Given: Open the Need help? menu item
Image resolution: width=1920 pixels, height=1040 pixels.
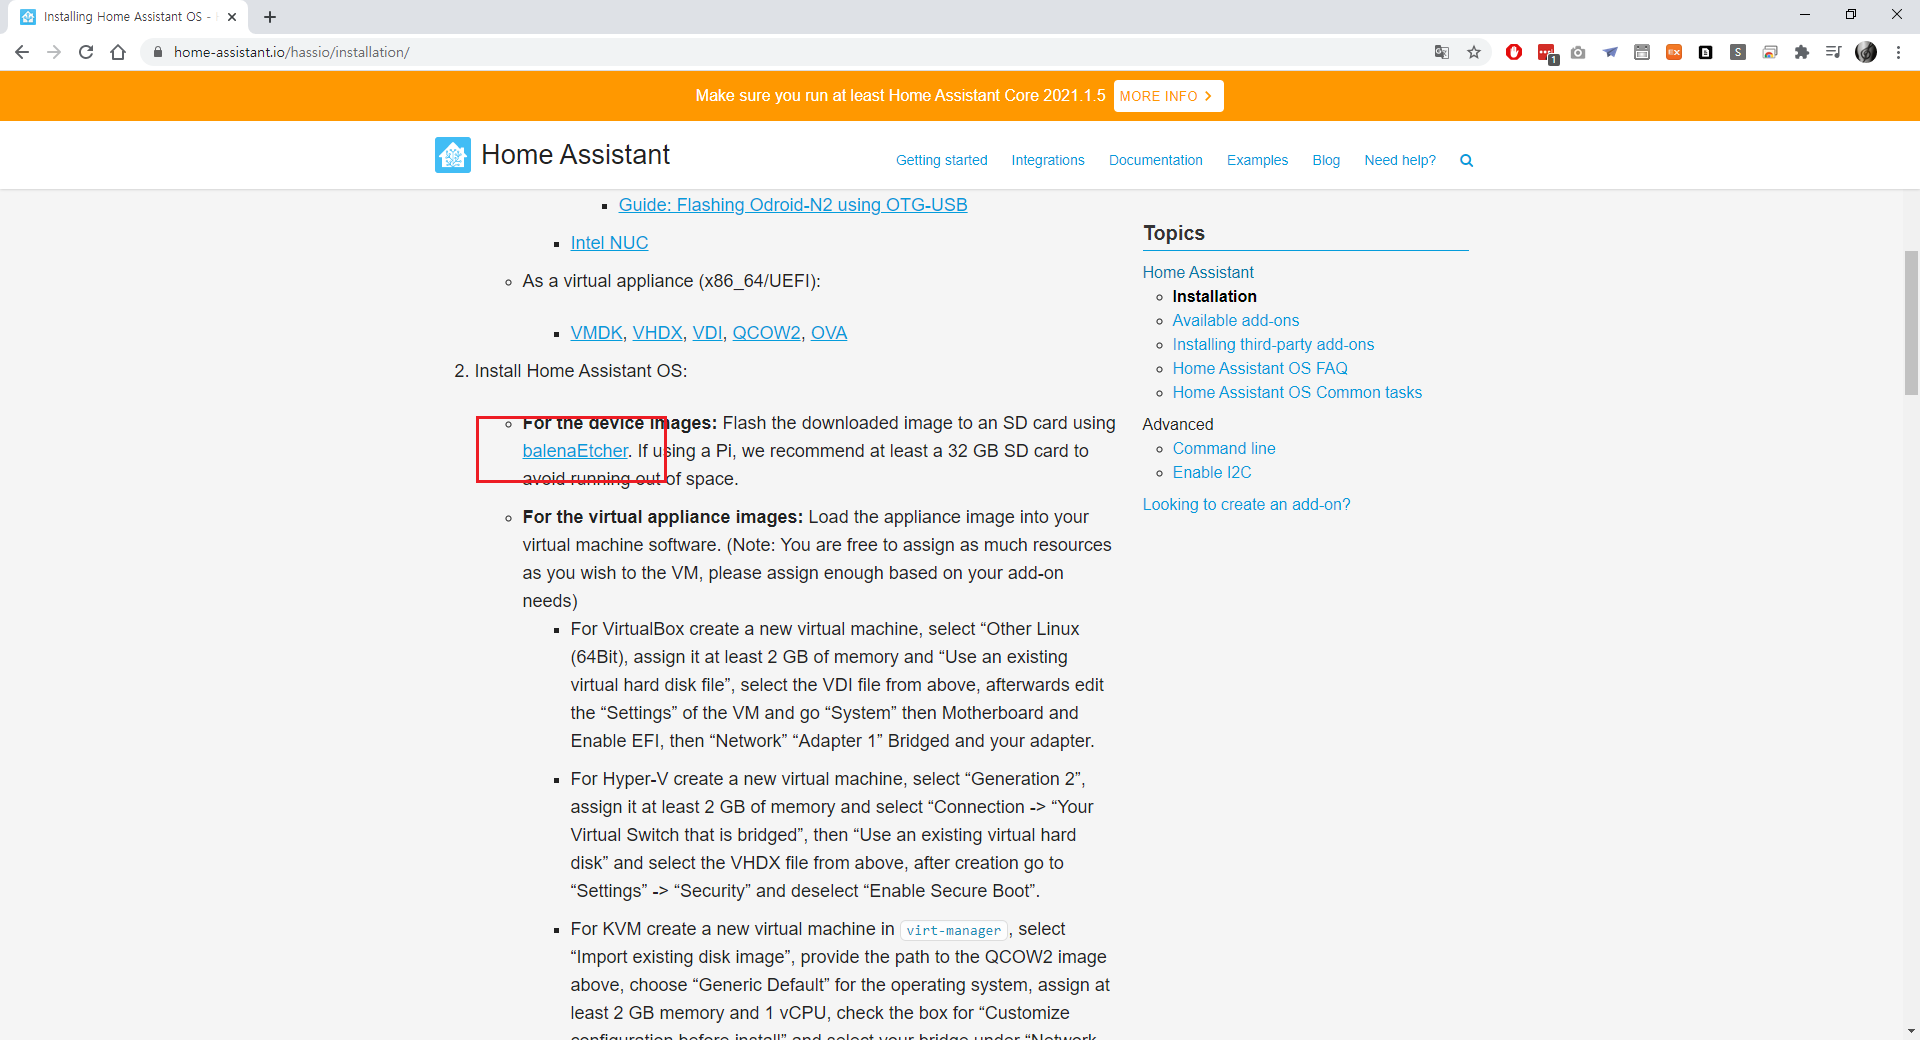Looking at the screenshot, I should pyautogui.click(x=1400, y=160).
